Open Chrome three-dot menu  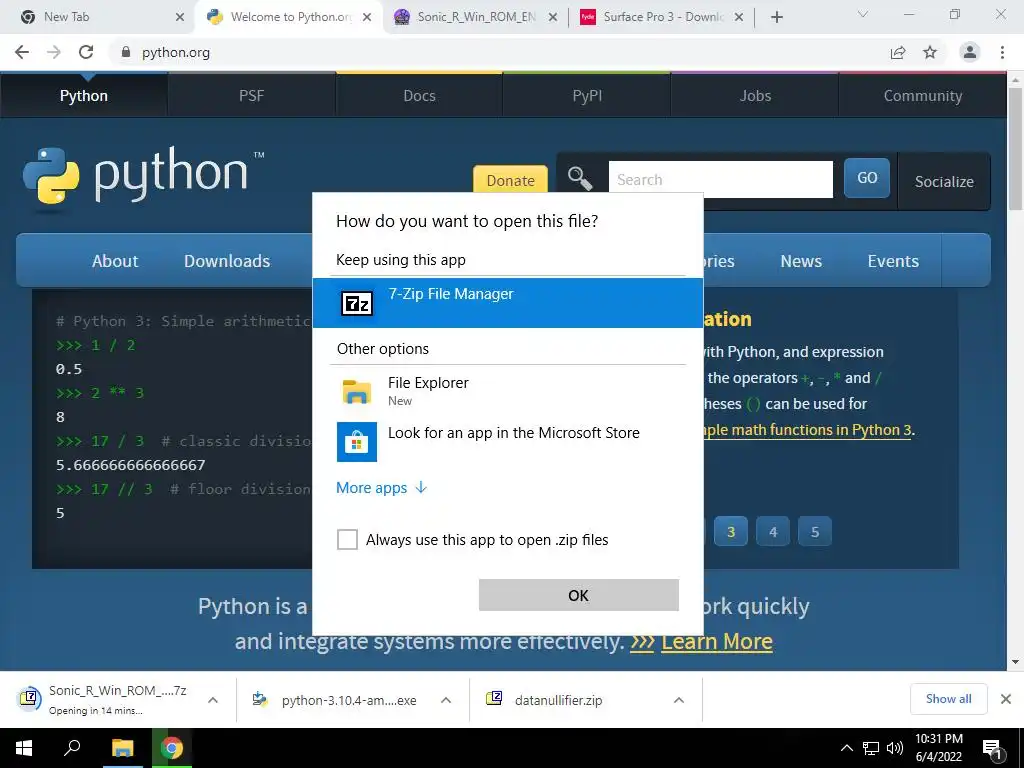1002,52
